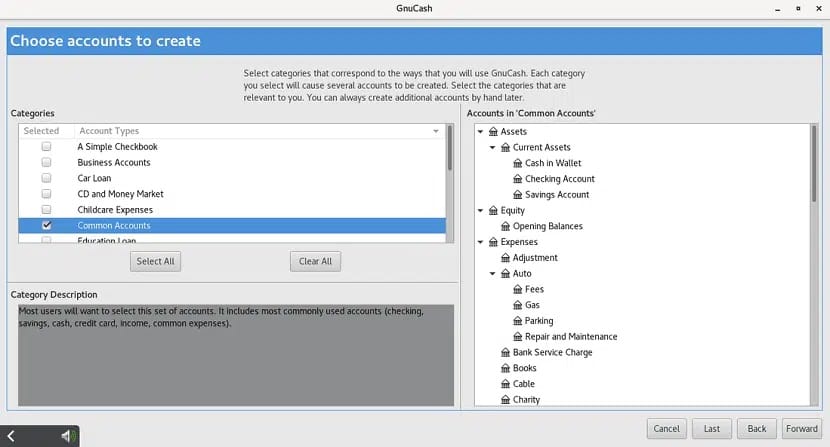Select the Car Loan row text
830x447 pixels.
94,178
